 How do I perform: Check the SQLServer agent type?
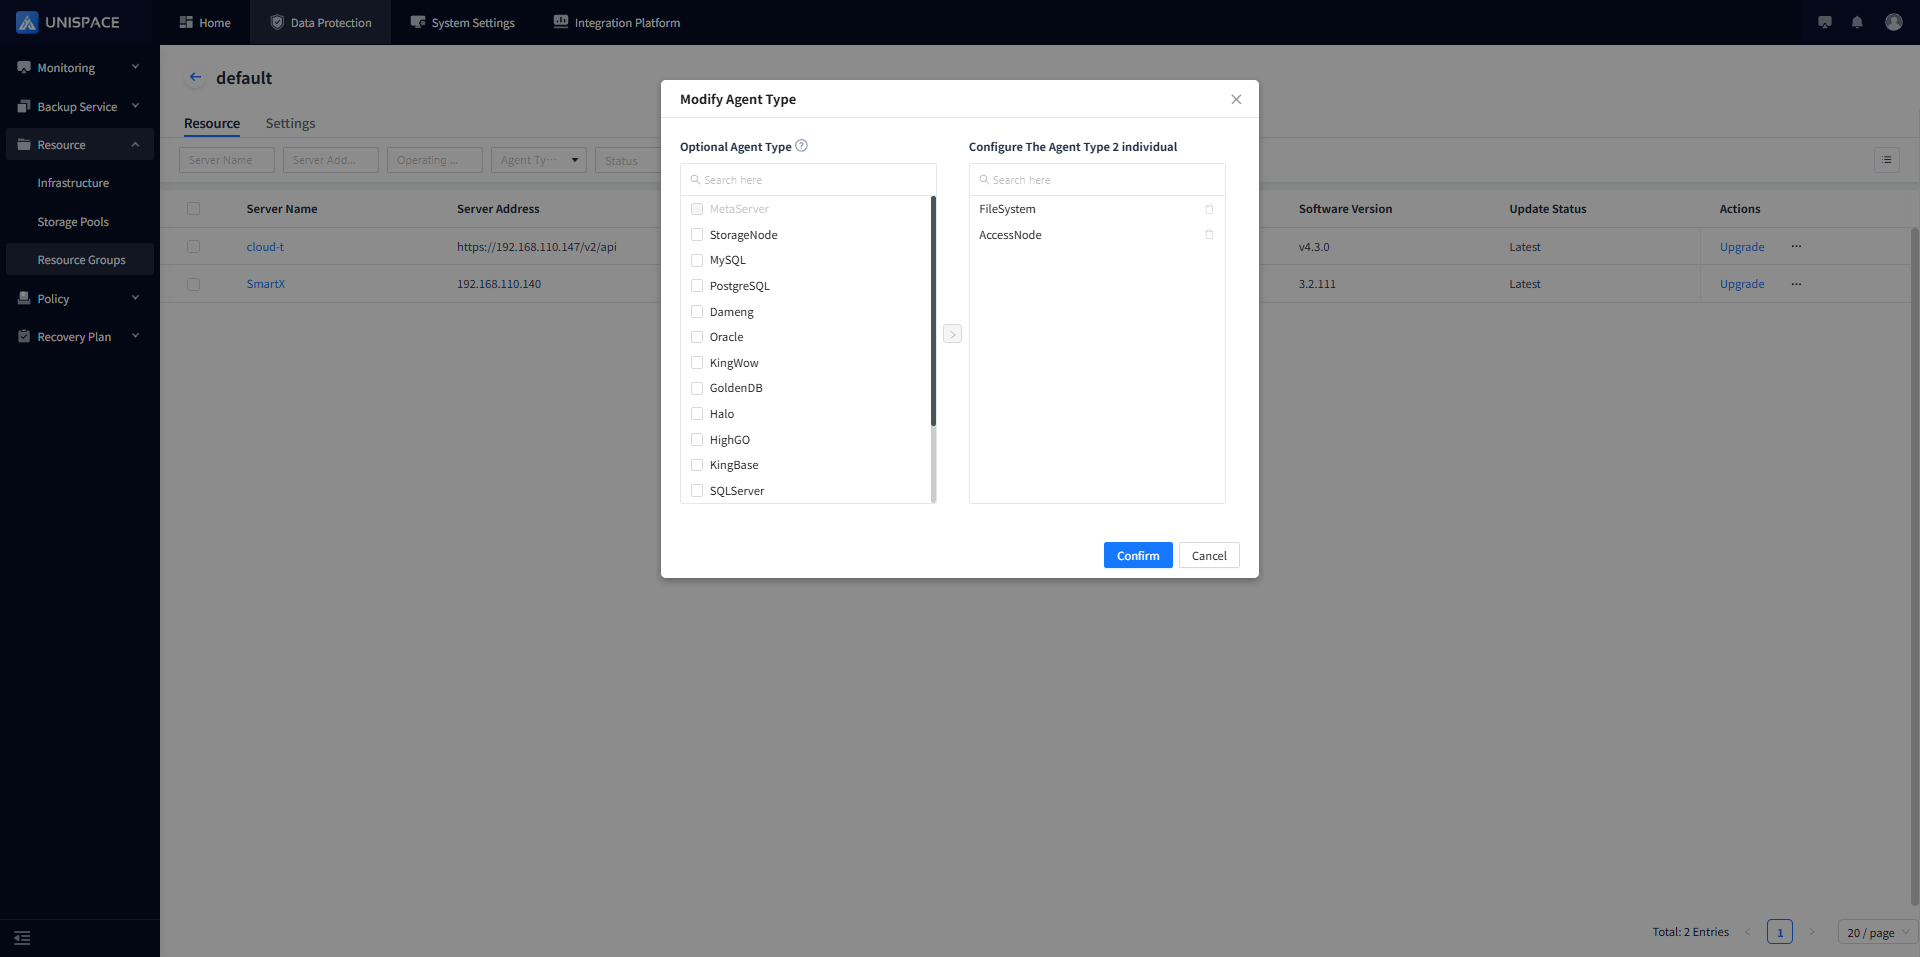coord(697,490)
